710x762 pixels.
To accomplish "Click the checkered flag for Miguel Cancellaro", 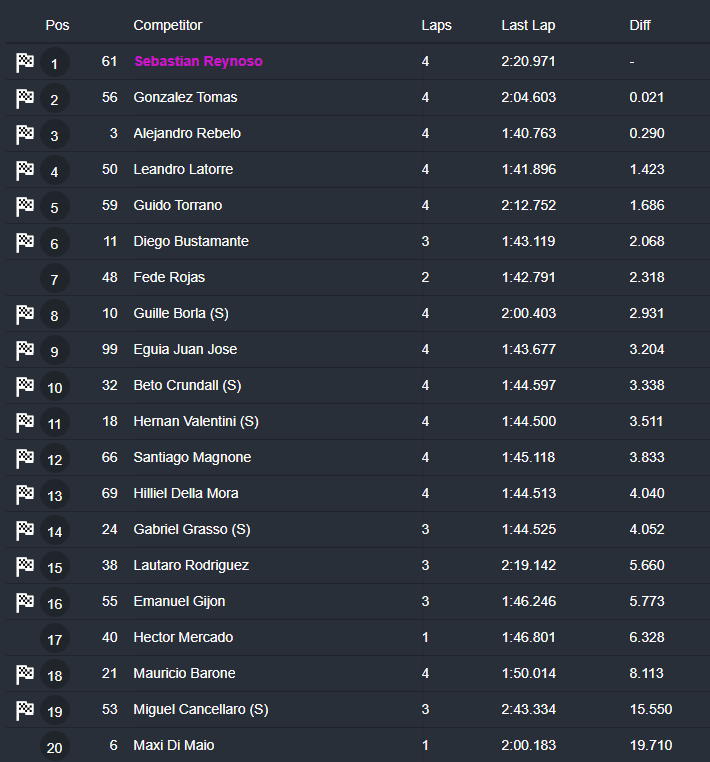I will [x=25, y=710].
